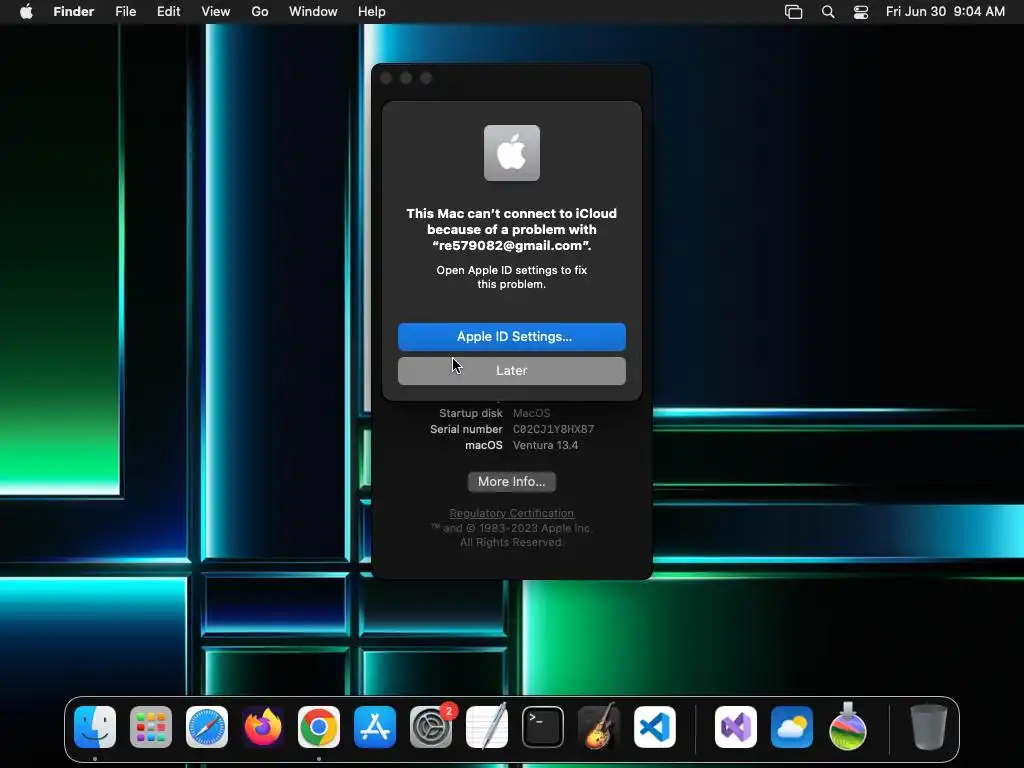This screenshot has height=768, width=1024.
Task: Open the Go menu
Action: (260, 12)
